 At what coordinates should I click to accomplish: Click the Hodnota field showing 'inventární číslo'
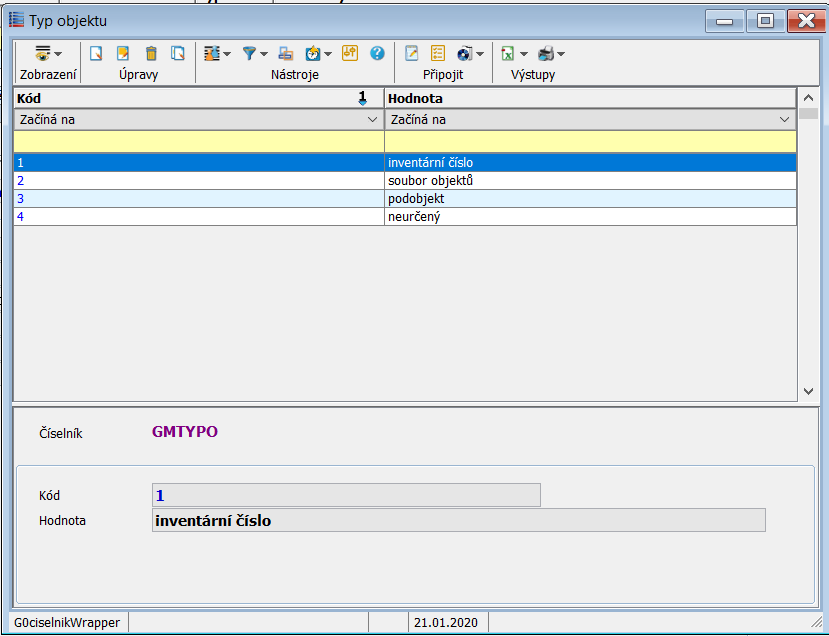(x=458, y=520)
